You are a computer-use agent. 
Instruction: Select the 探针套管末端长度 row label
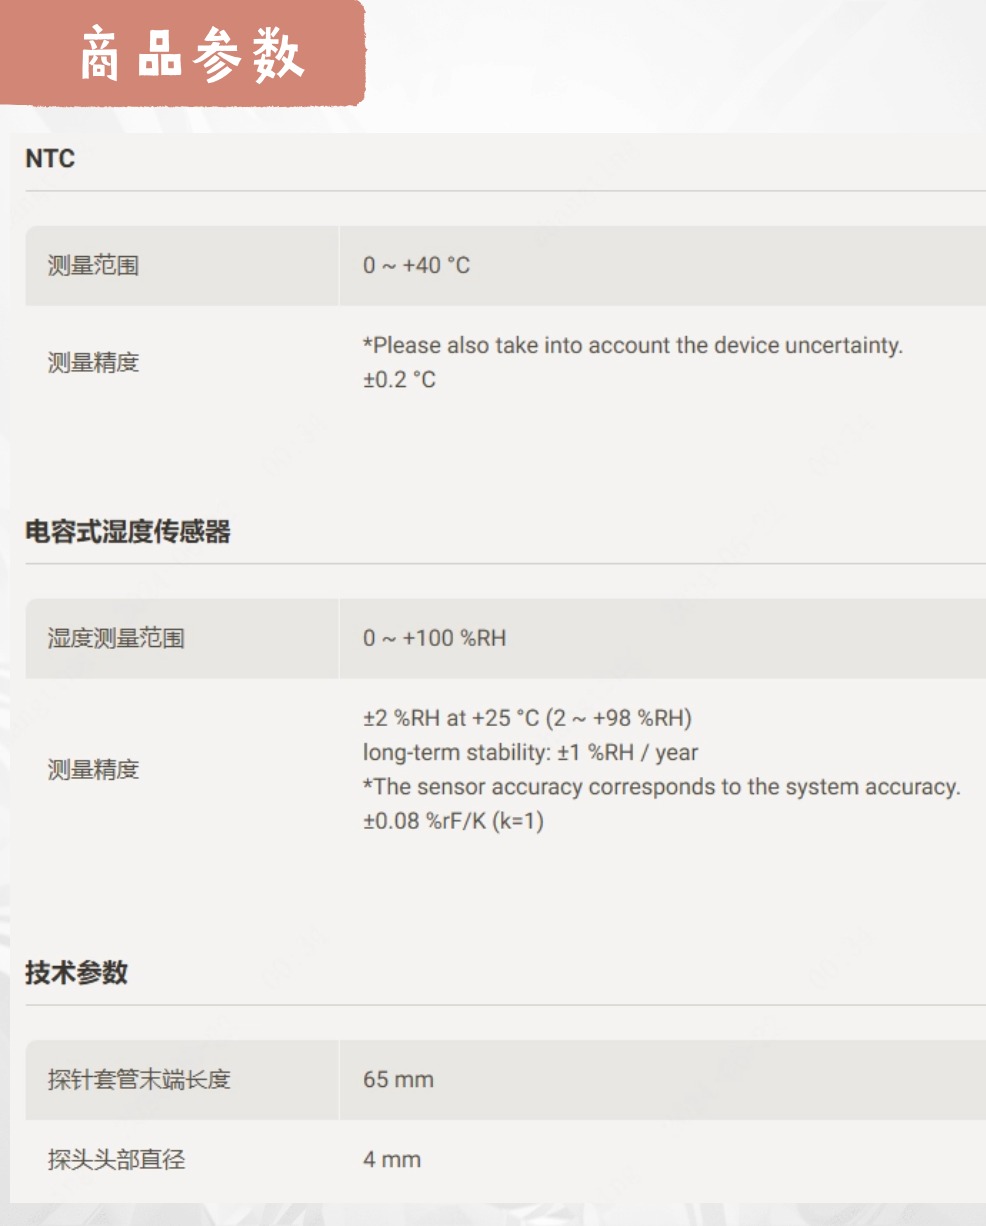point(139,1080)
